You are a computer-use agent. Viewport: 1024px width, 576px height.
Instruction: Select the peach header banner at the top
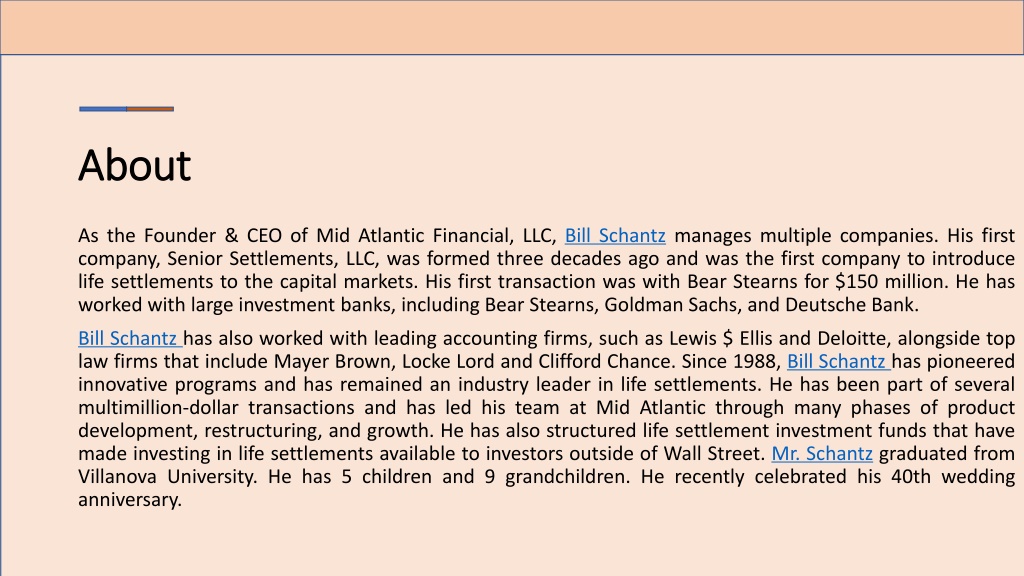512,27
